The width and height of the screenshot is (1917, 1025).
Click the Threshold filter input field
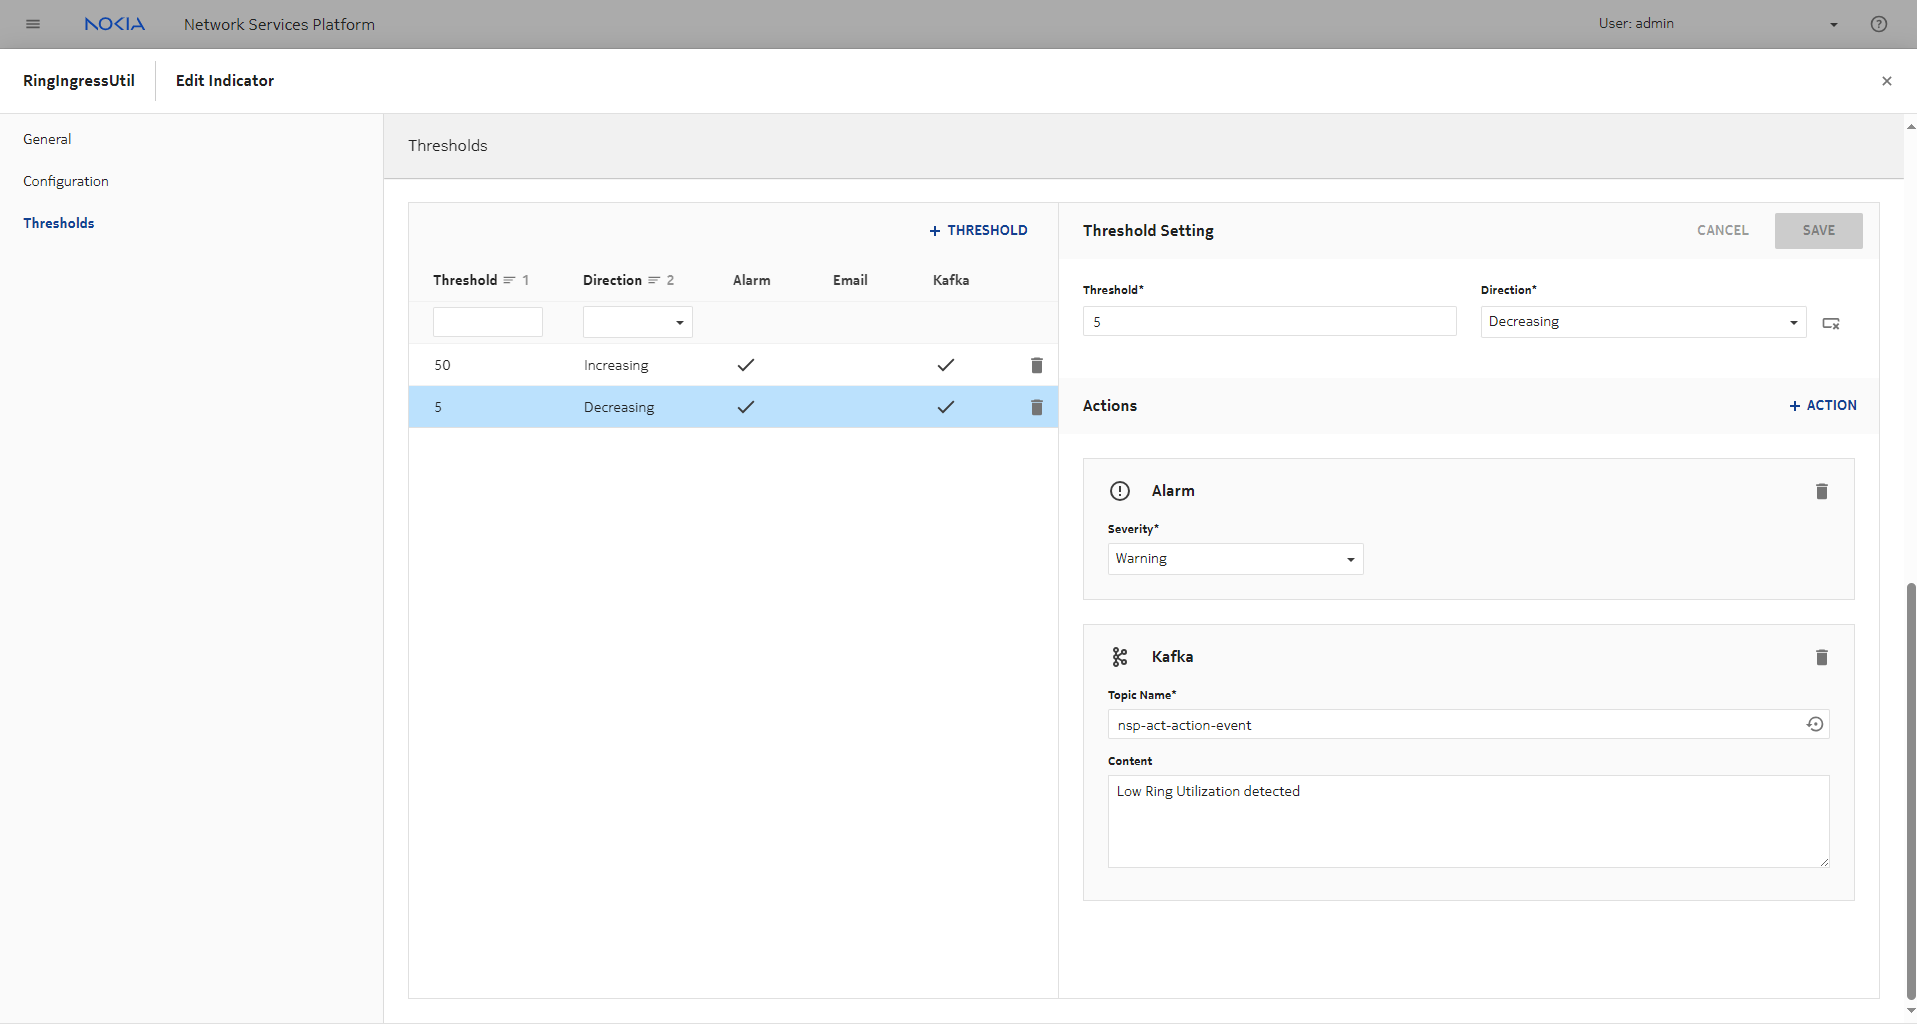[x=488, y=322]
